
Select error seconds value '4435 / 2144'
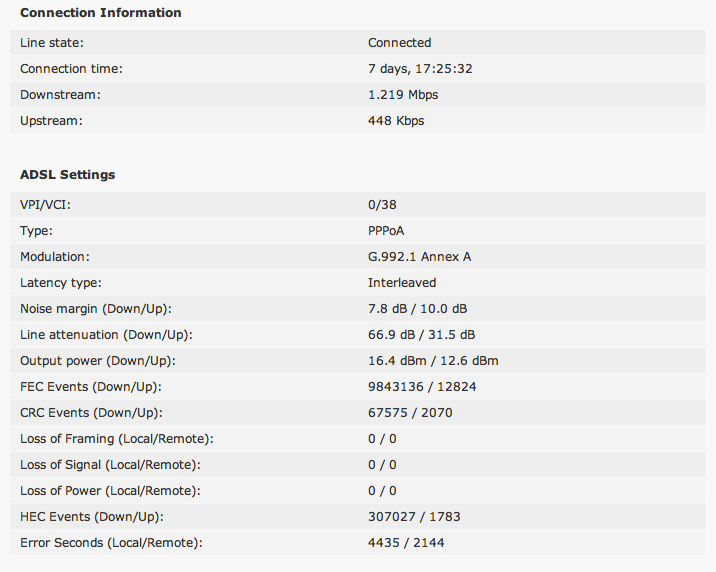point(406,543)
